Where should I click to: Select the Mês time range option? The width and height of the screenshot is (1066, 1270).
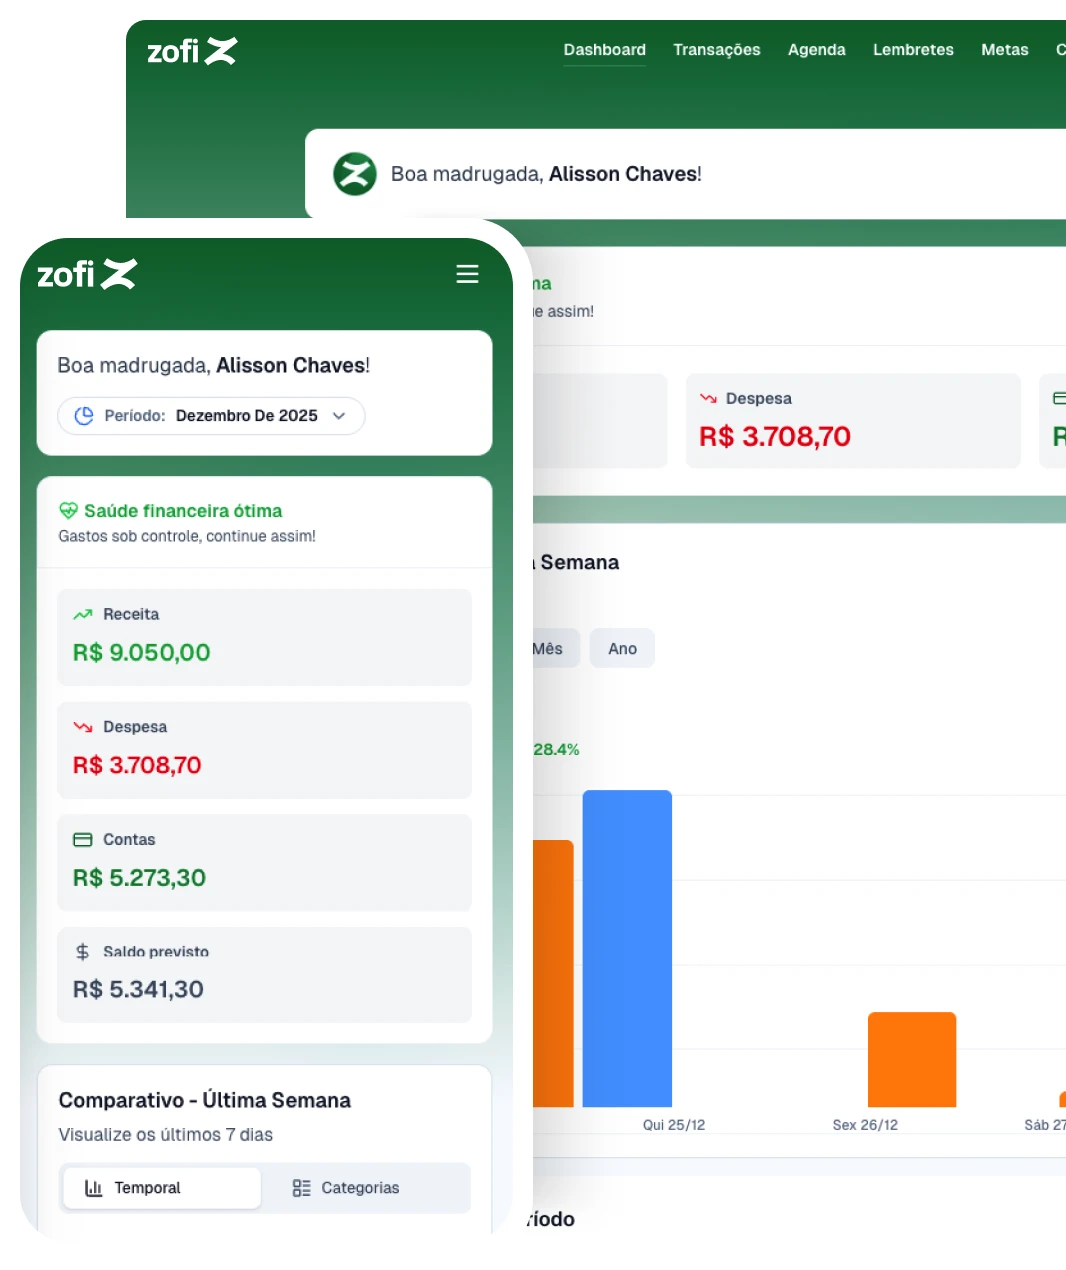click(549, 649)
